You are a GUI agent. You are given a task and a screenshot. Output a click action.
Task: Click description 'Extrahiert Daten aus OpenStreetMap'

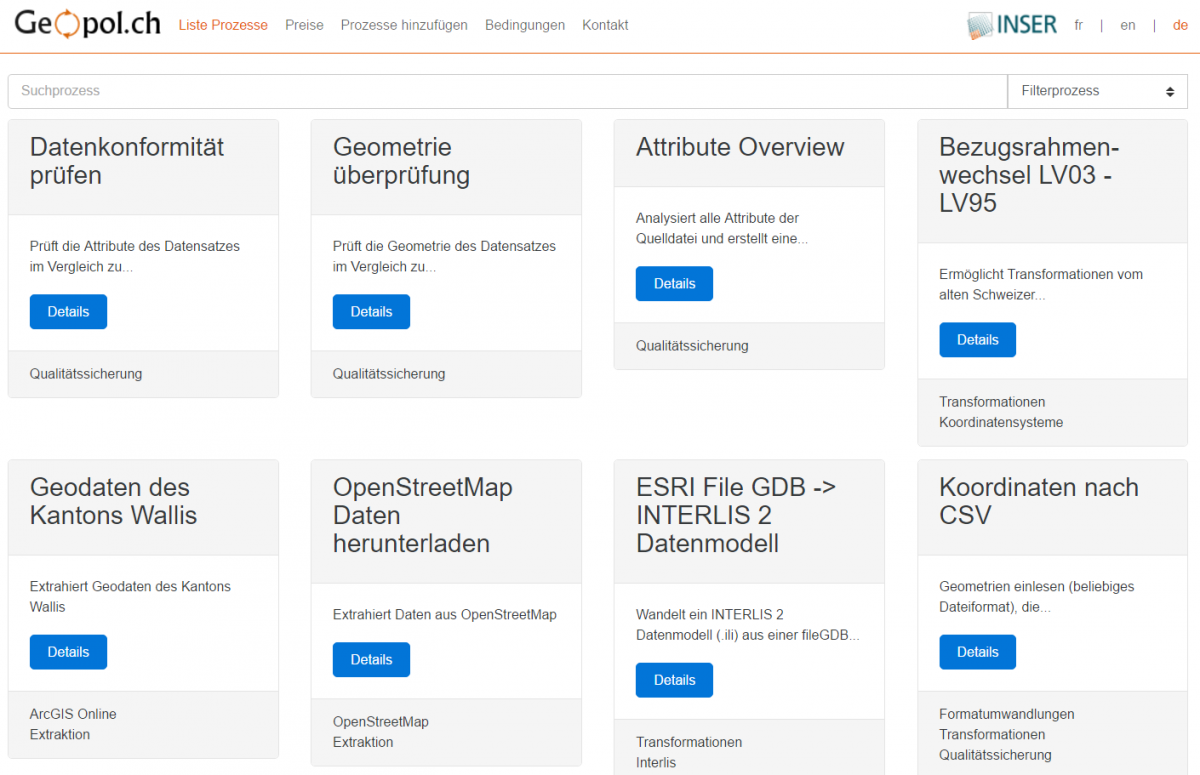pos(445,615)
